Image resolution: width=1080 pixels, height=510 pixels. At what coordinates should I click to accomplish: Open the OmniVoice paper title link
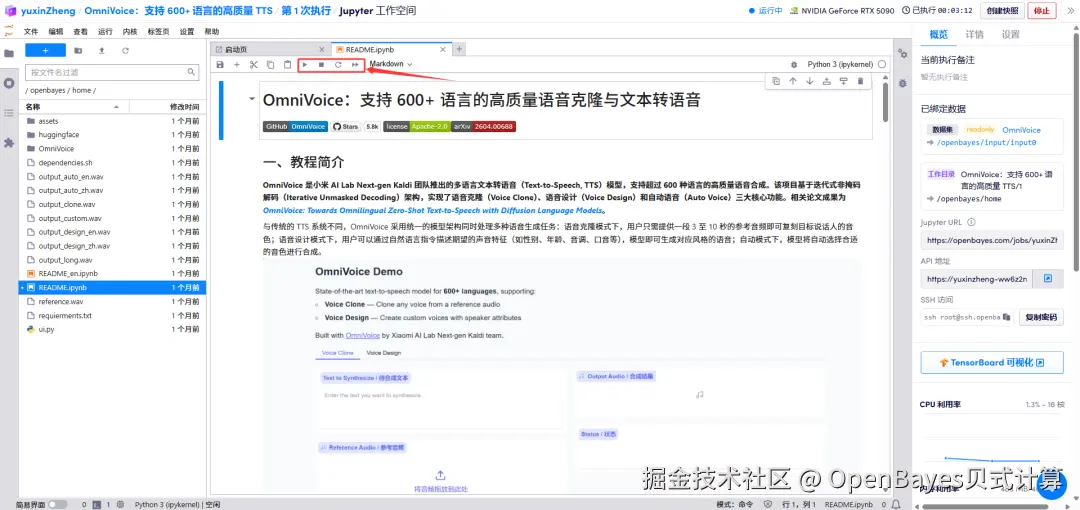[433, 211]
